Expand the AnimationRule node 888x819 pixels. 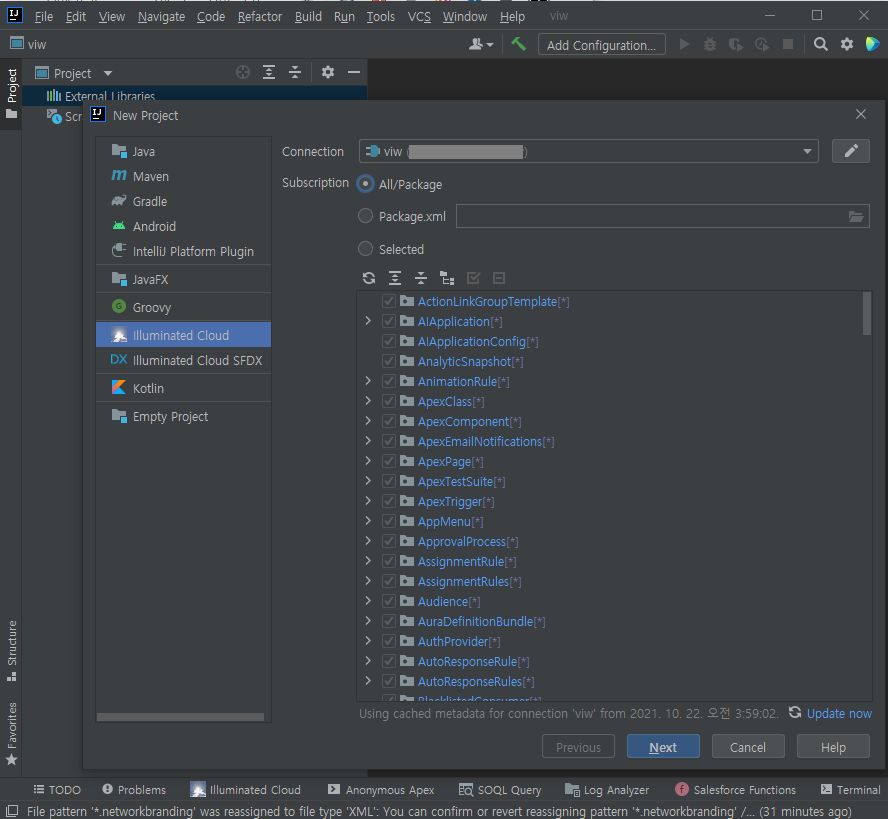click(x=368, y=381)
